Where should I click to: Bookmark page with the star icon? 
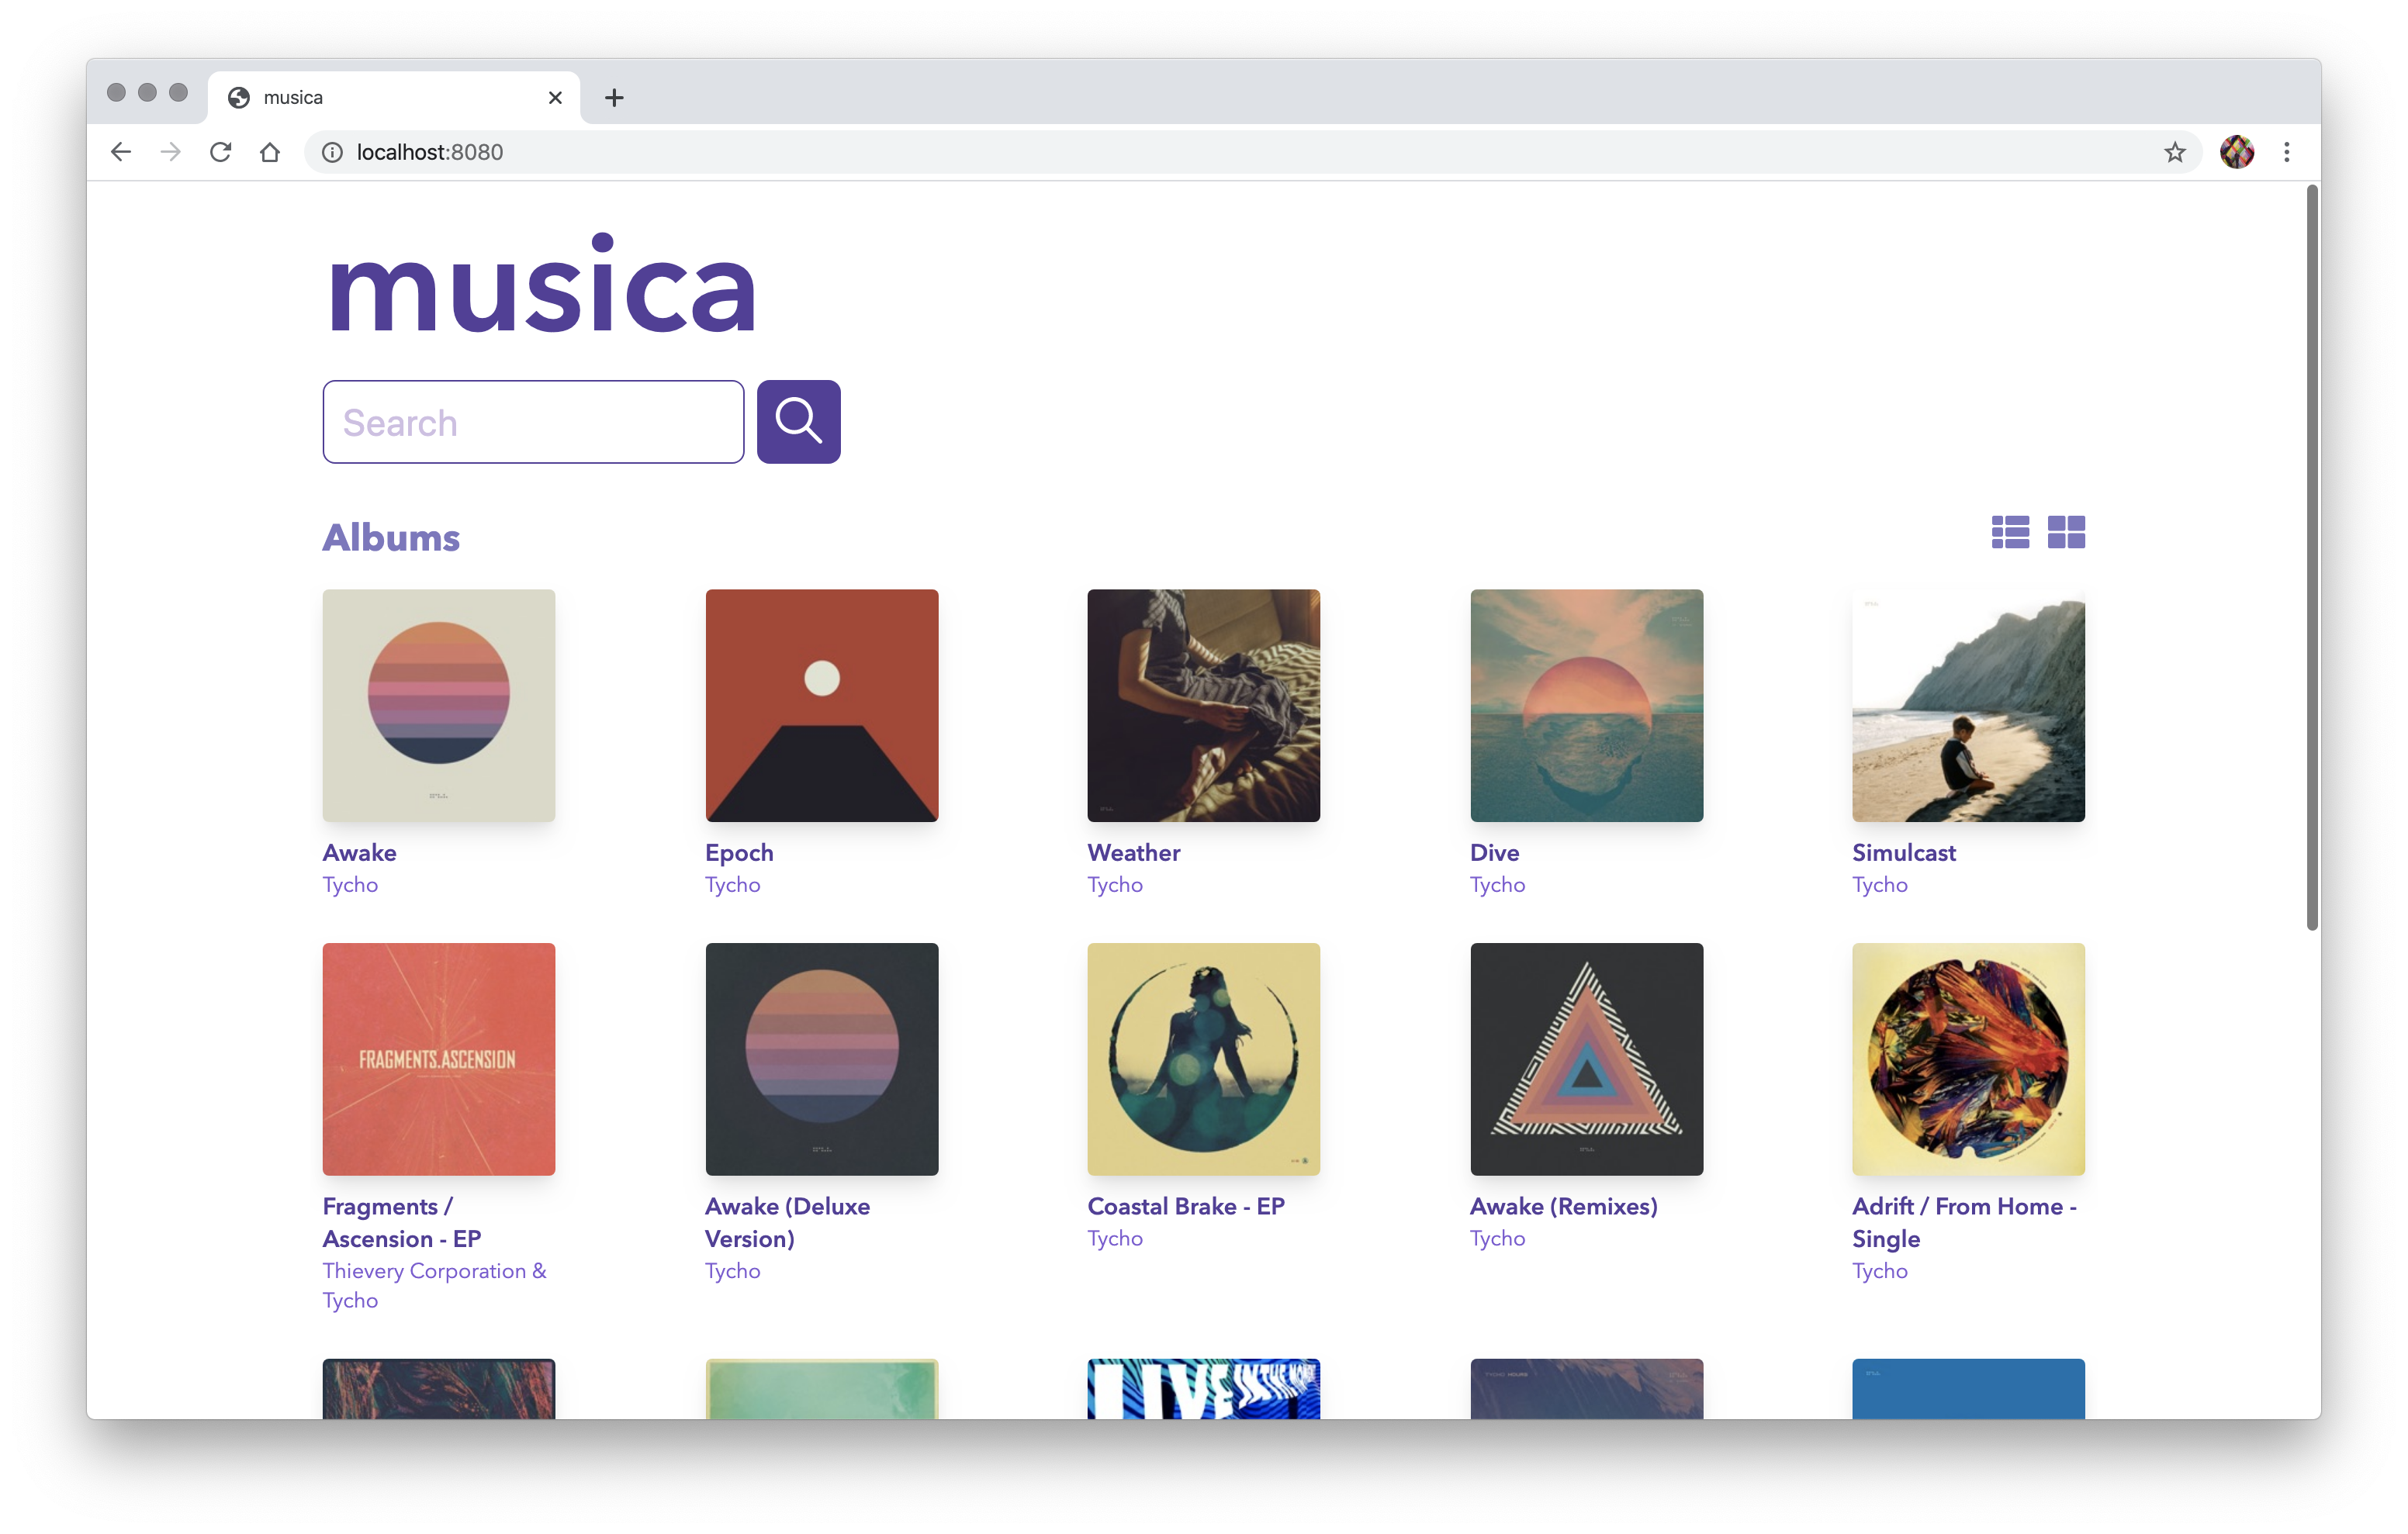tap(2174, 152)
